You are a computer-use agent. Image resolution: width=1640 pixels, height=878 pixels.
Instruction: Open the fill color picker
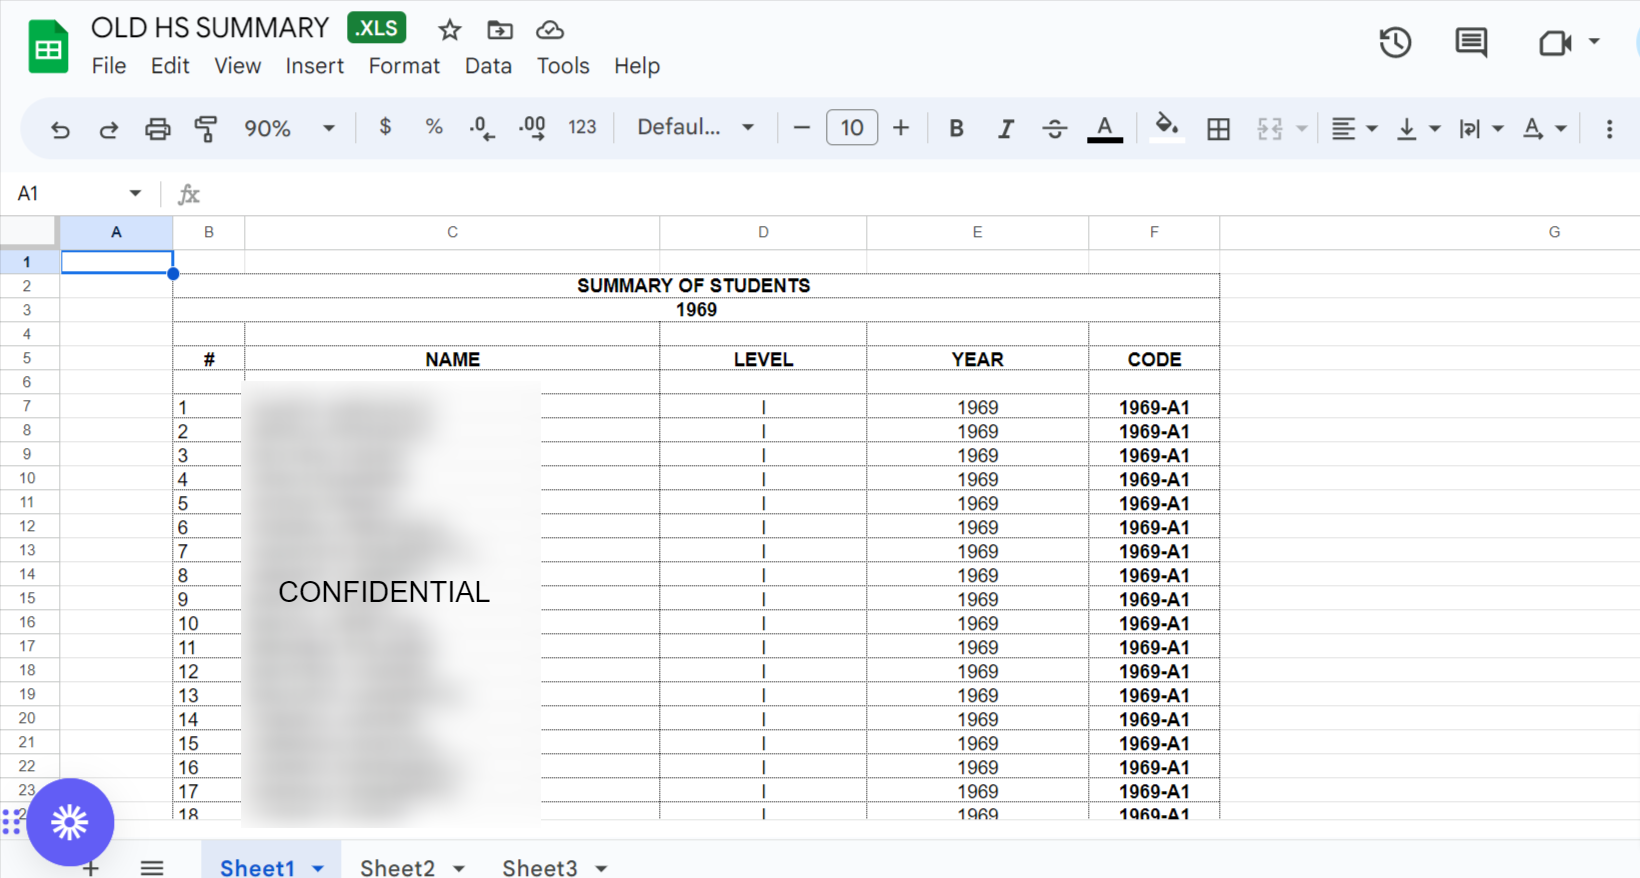click(x=1166, y=128)
